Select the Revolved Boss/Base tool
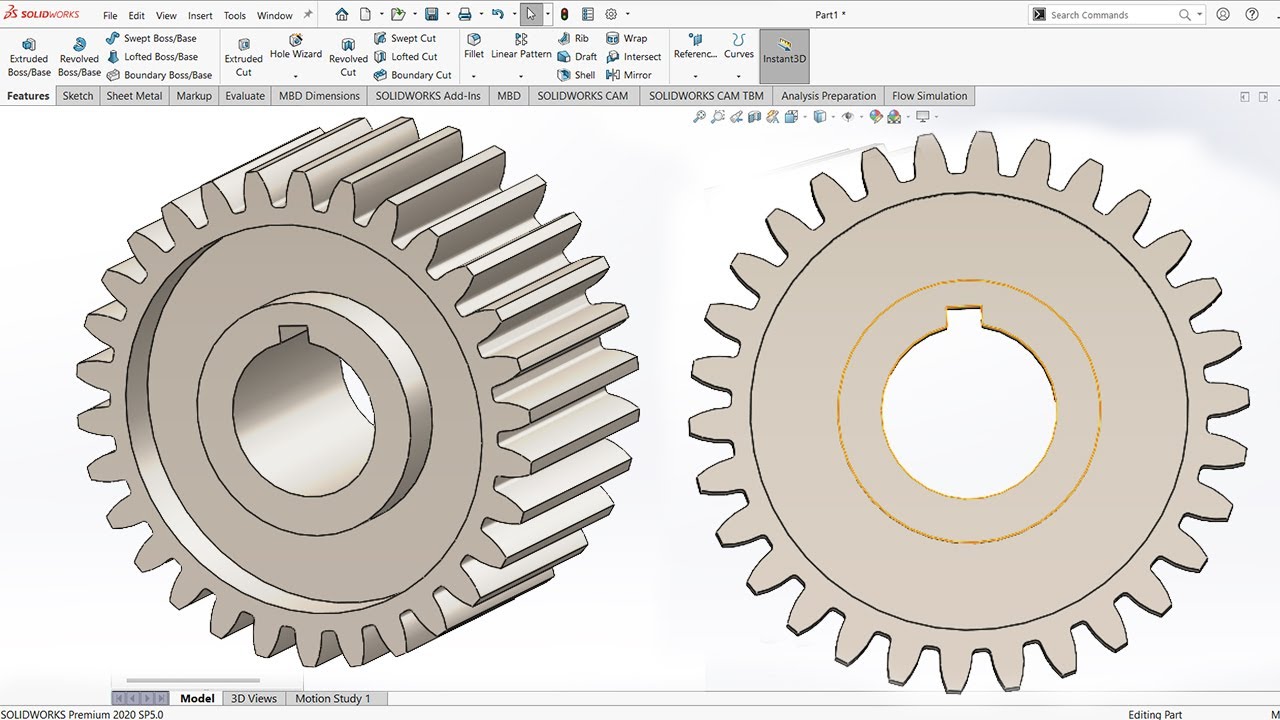This screenshot has width=1280, height=720. point(79,58)
